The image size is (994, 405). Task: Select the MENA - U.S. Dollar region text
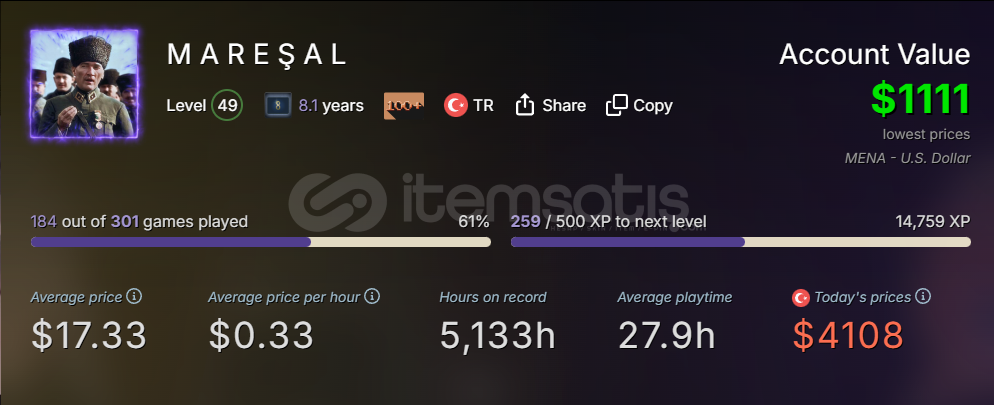tap(907, 158)
